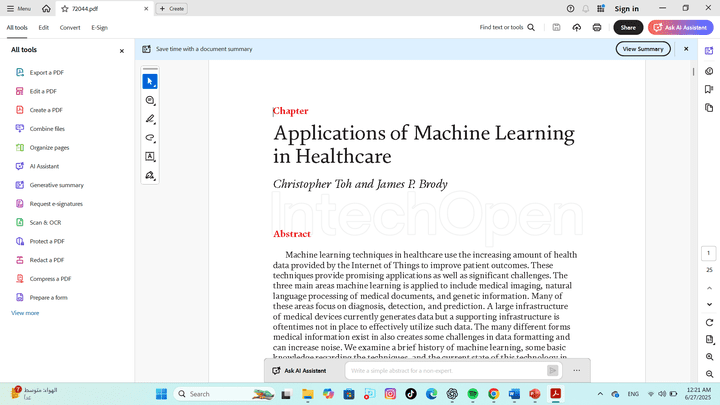Go to the previous page

(709, 288)
